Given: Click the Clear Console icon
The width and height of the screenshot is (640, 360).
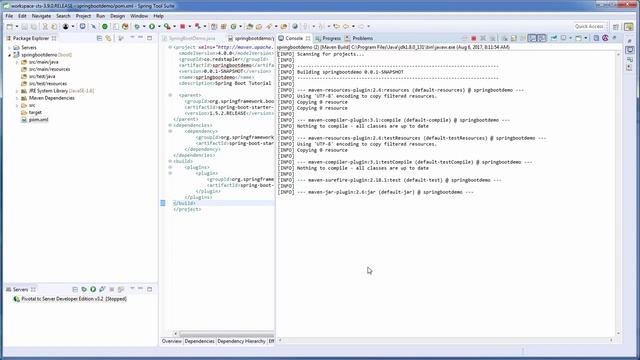Looking at the screenshot, I should pyautogui.click(x=504, y=38).
